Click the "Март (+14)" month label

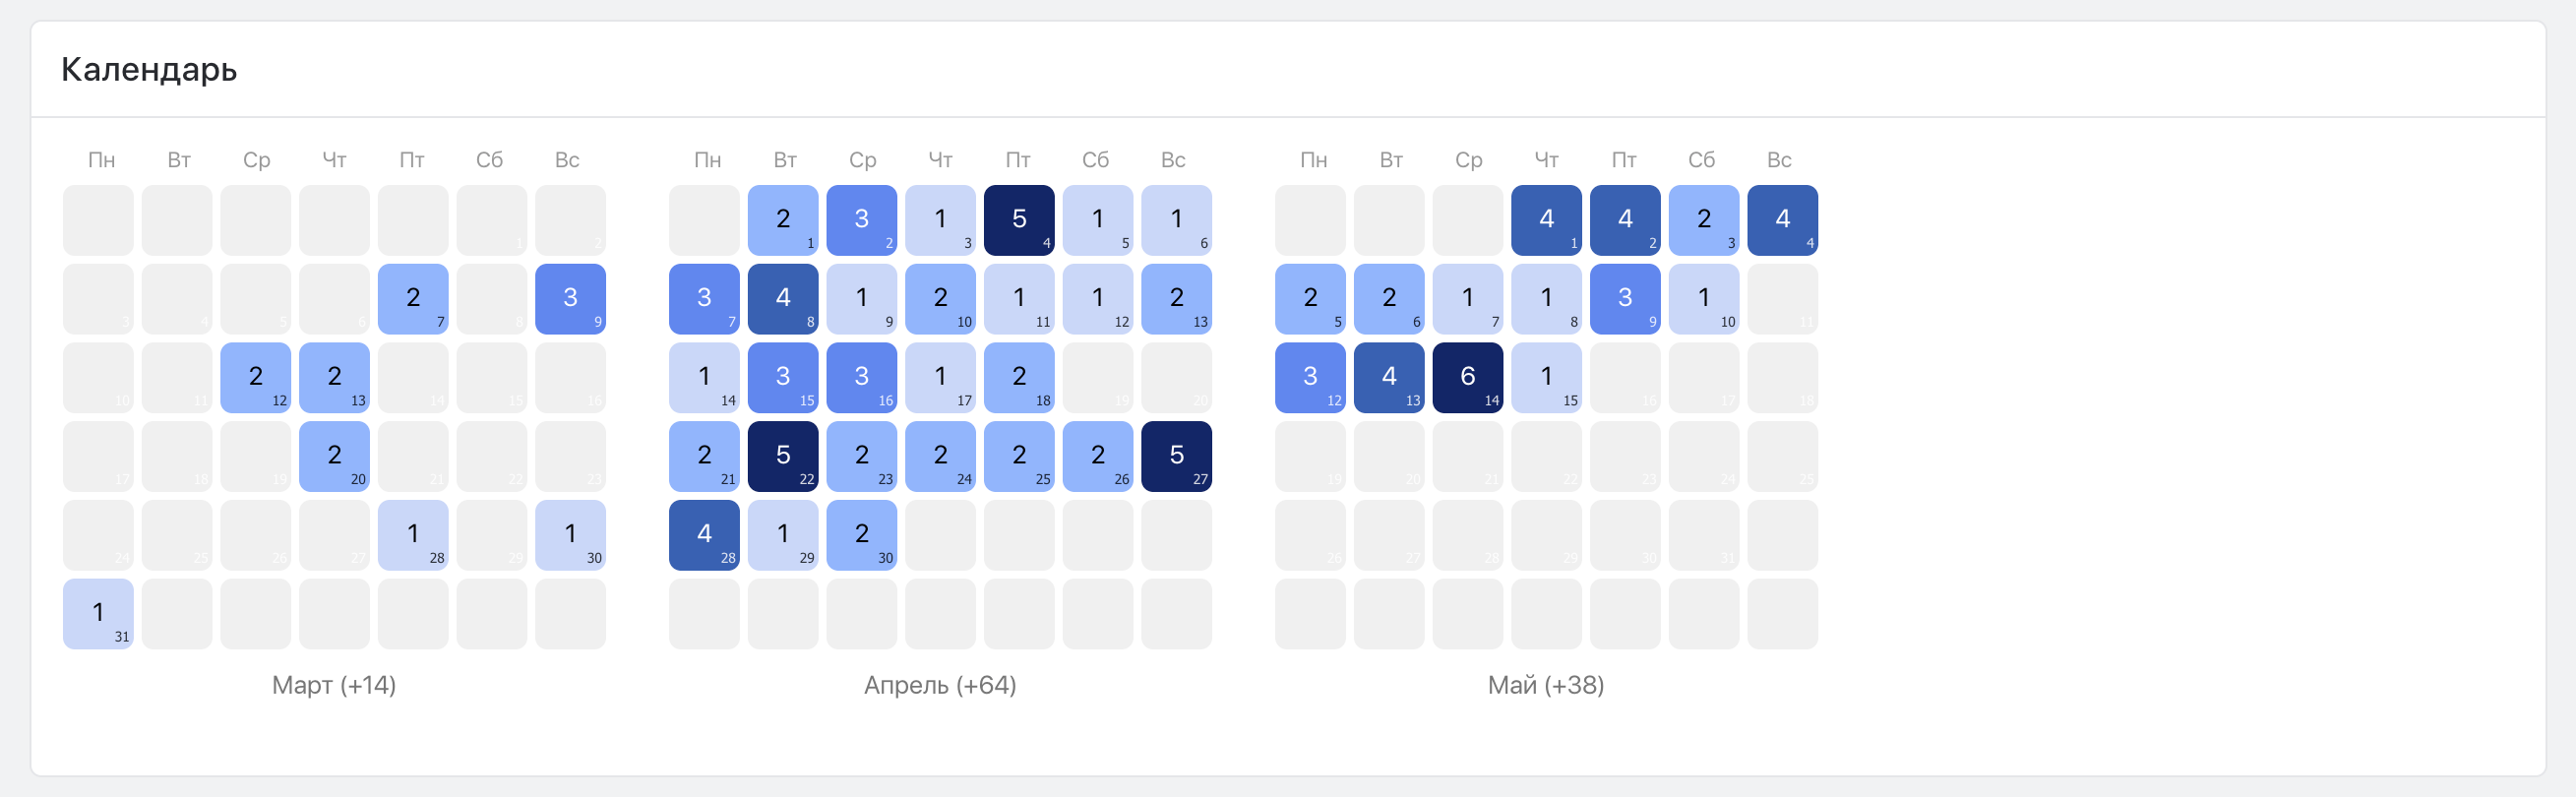click(x=334, y=685)
